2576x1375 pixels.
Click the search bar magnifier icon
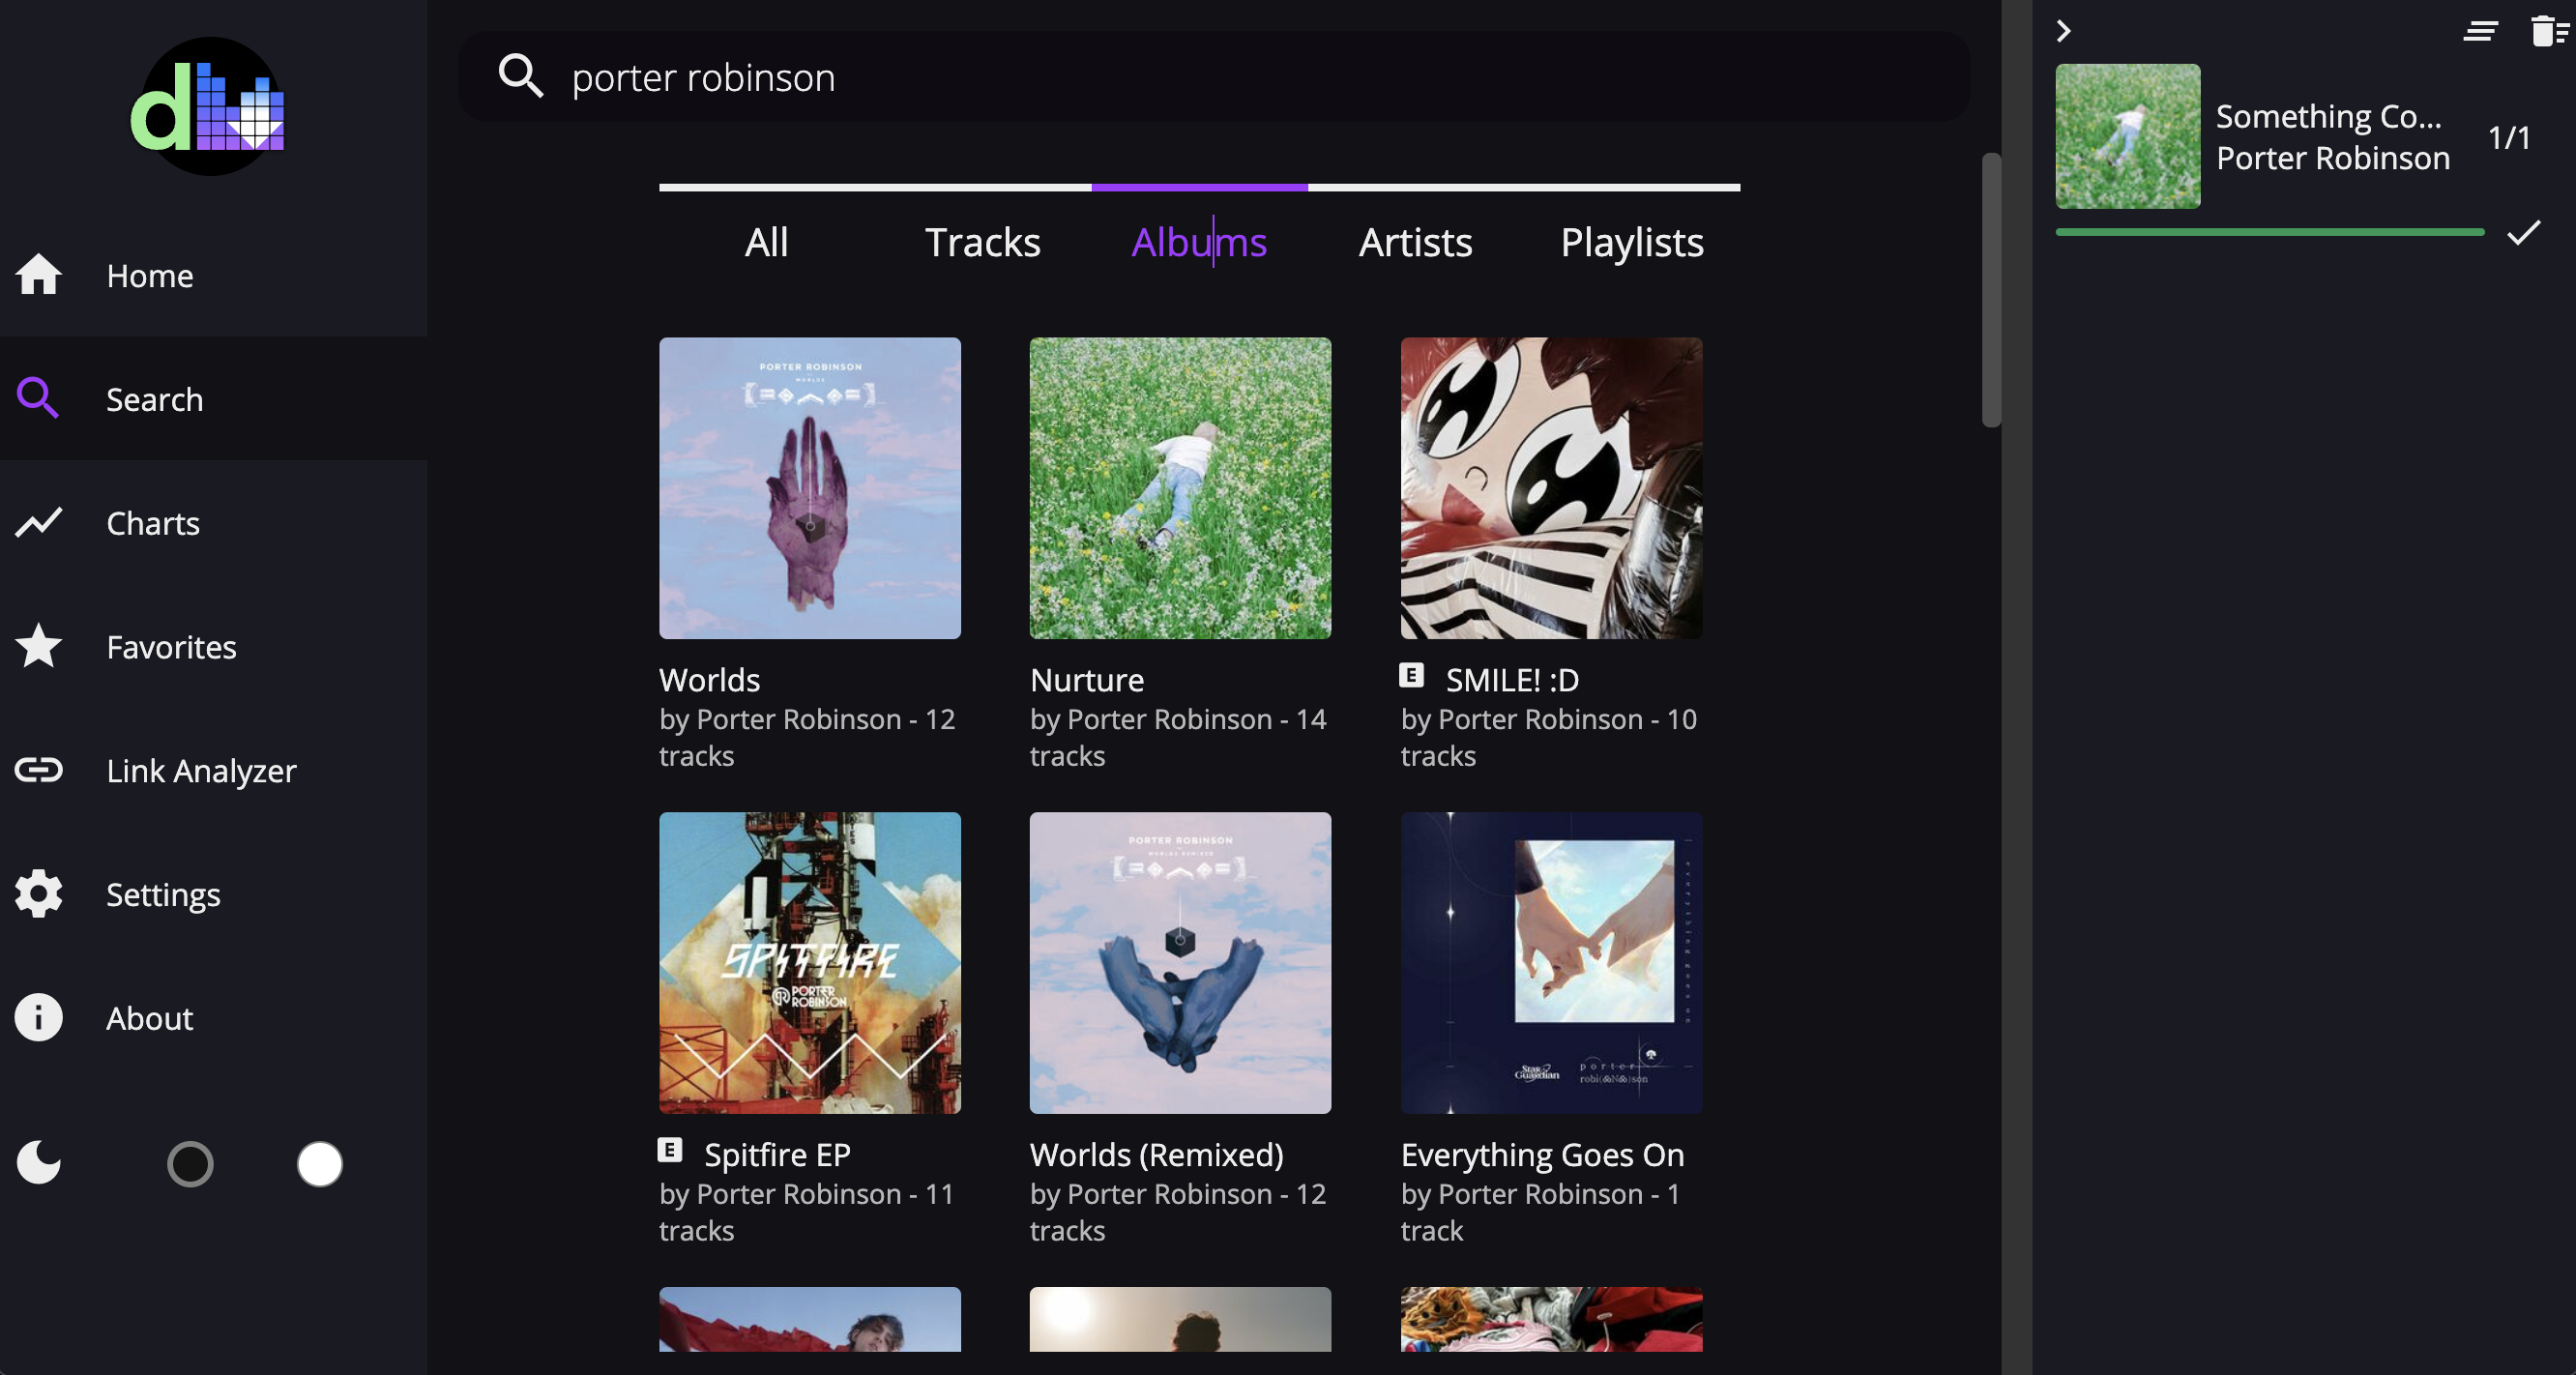pos(521,76)
